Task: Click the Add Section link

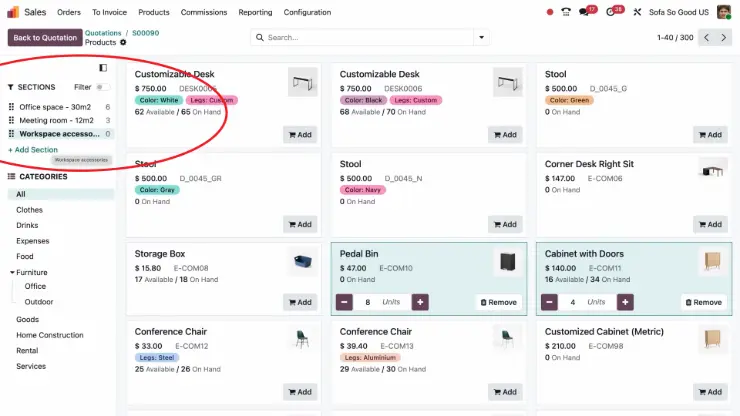Action: pos(33,150)
